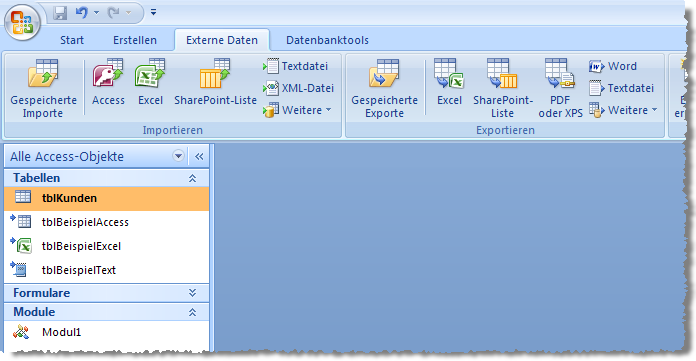Select the linked tblBeispielText table
696x361 pixels.
coord(107,270)
